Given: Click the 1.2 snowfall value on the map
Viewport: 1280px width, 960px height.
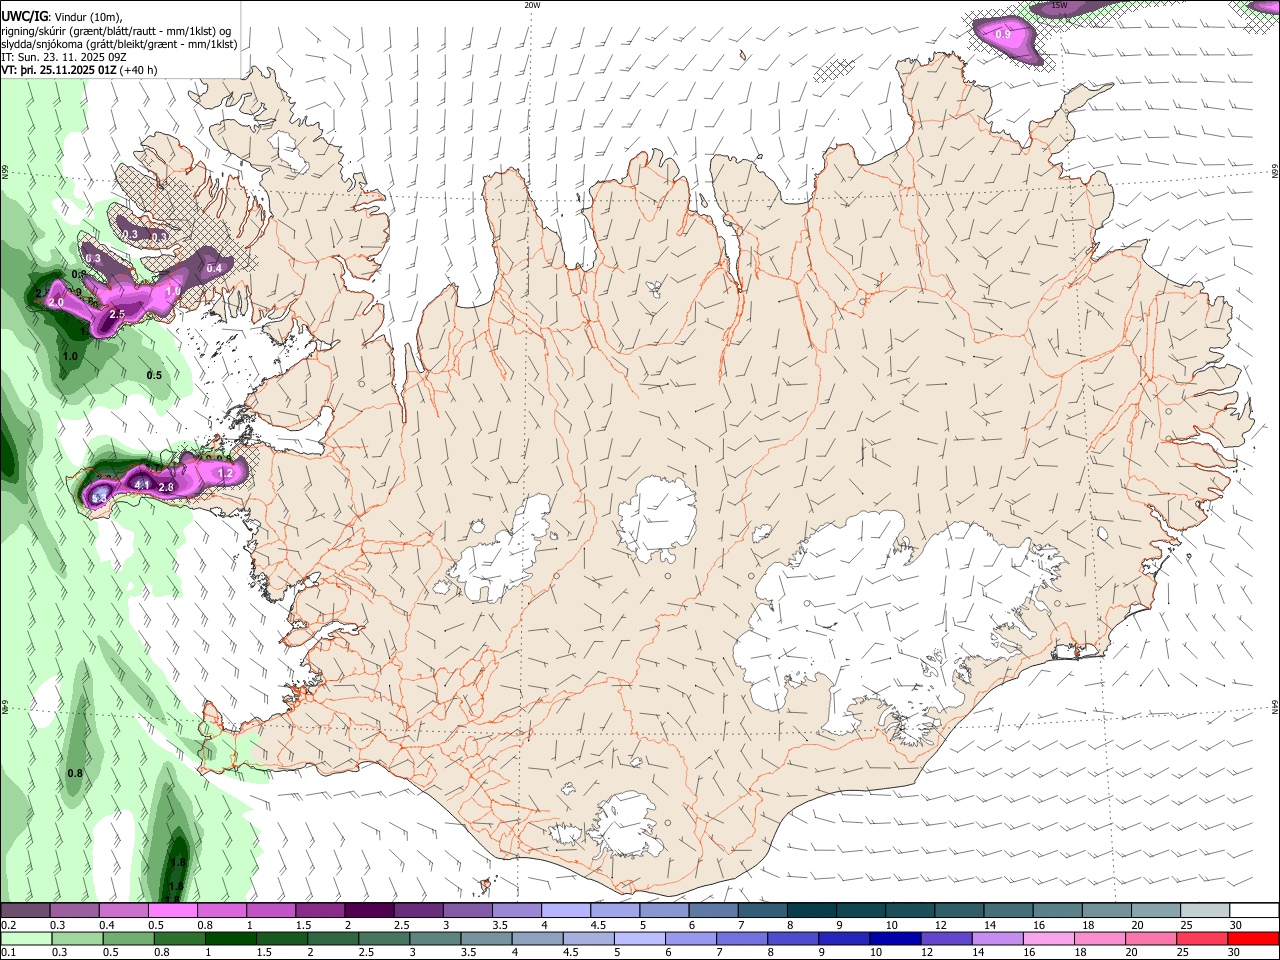Looking at the screenshot, I should [x=225, y=473].
